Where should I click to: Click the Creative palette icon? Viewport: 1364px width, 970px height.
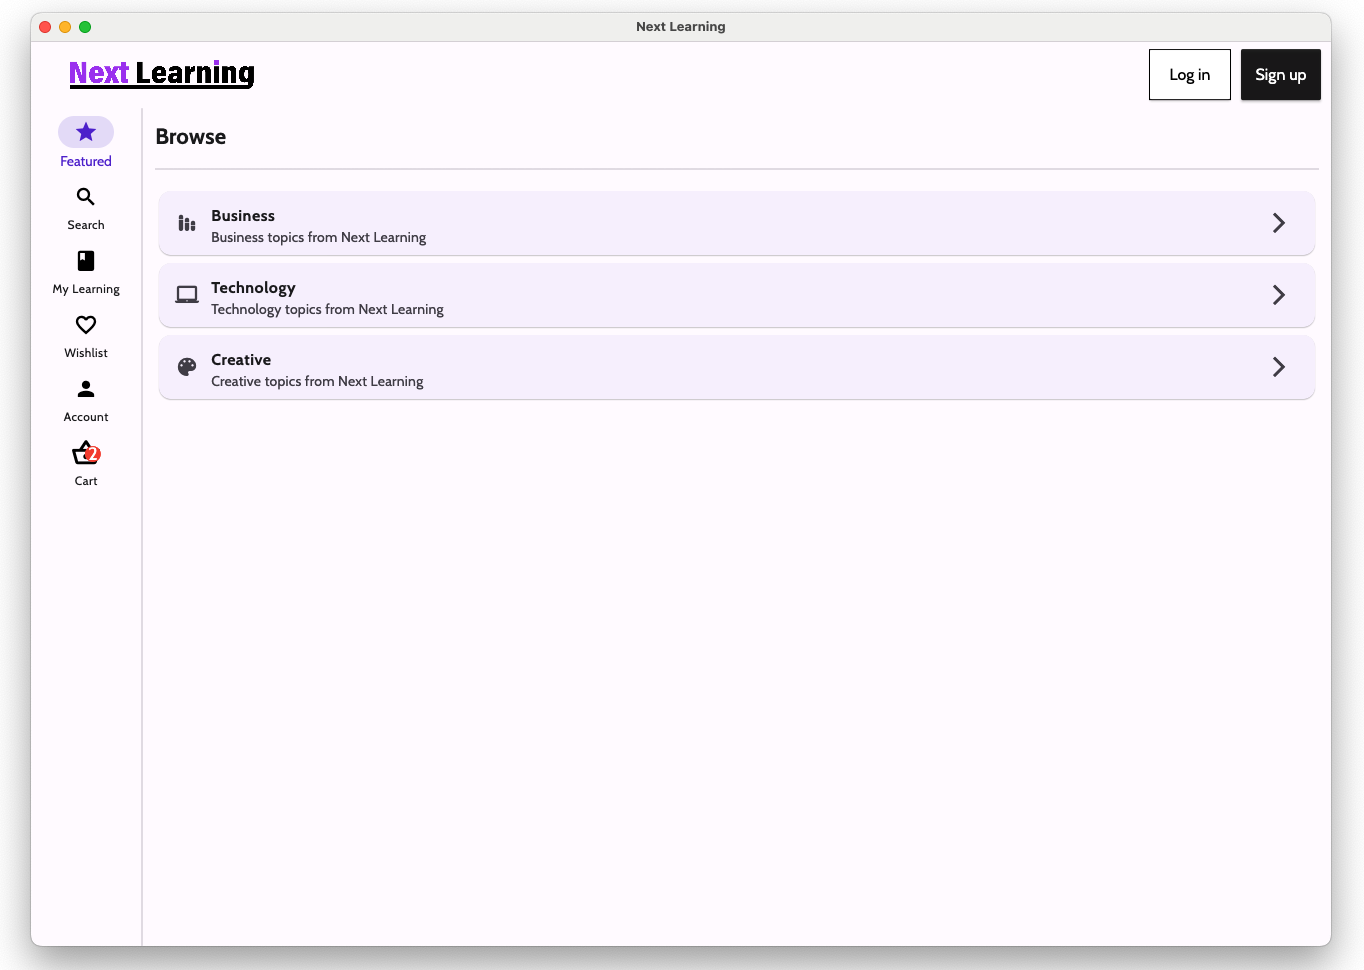pos(187,367)
